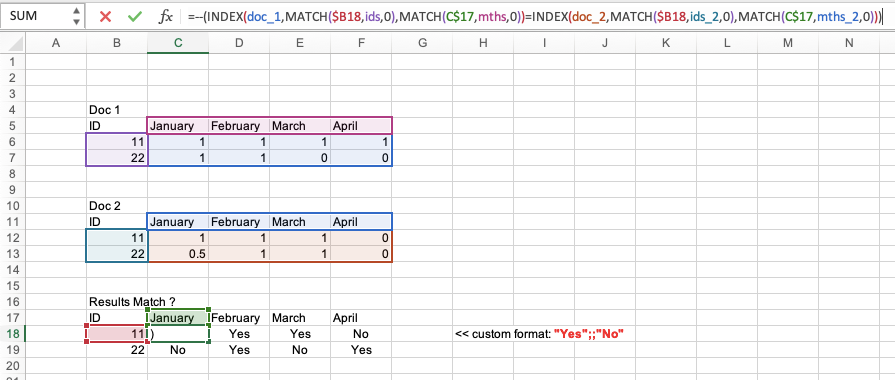Select row 13 header
The height and width of the screenshot is (380, 895).
coord(13,254)
